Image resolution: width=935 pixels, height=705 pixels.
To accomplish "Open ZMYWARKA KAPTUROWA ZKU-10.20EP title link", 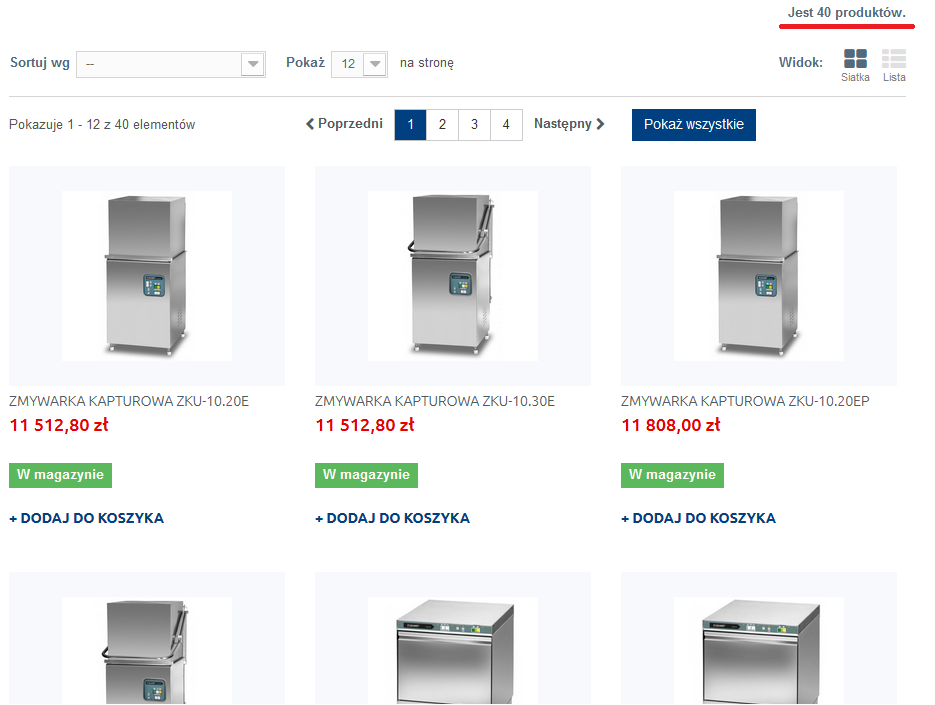I will coord(745,401).
